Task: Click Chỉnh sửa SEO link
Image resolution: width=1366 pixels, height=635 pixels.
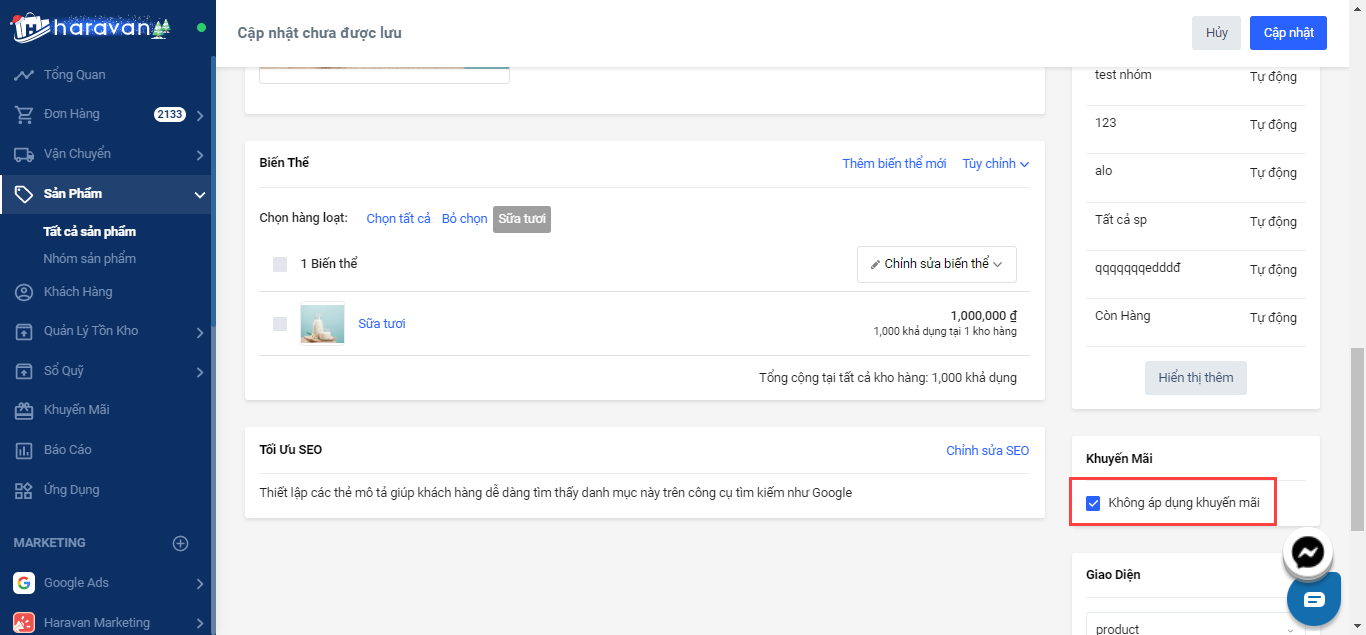Action: (987, 451)
